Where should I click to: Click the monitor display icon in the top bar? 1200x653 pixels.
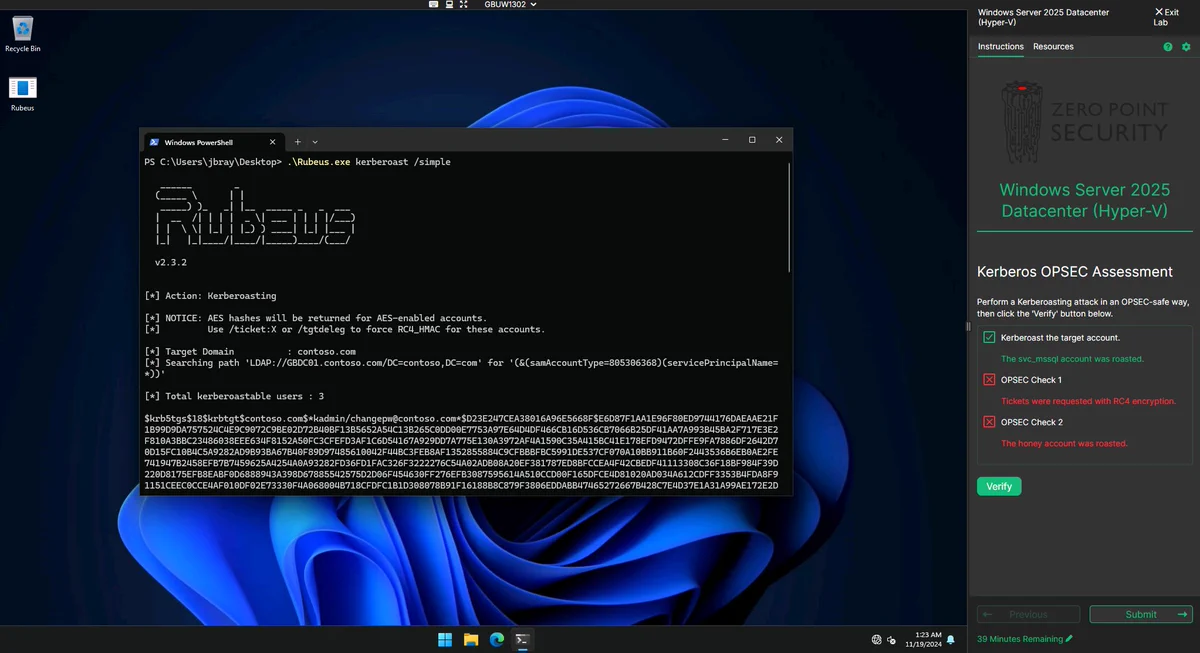point(448,5)
